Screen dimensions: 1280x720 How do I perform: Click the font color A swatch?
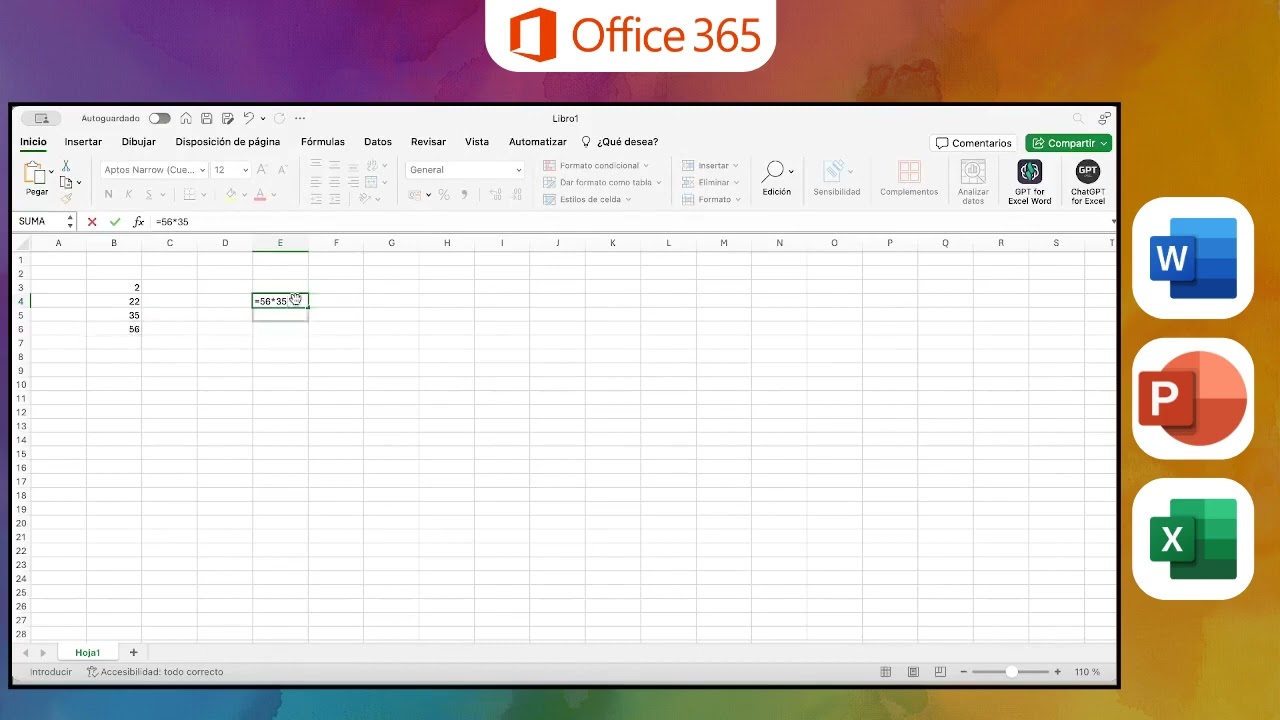pyautogui.click(x=260, y=194)
